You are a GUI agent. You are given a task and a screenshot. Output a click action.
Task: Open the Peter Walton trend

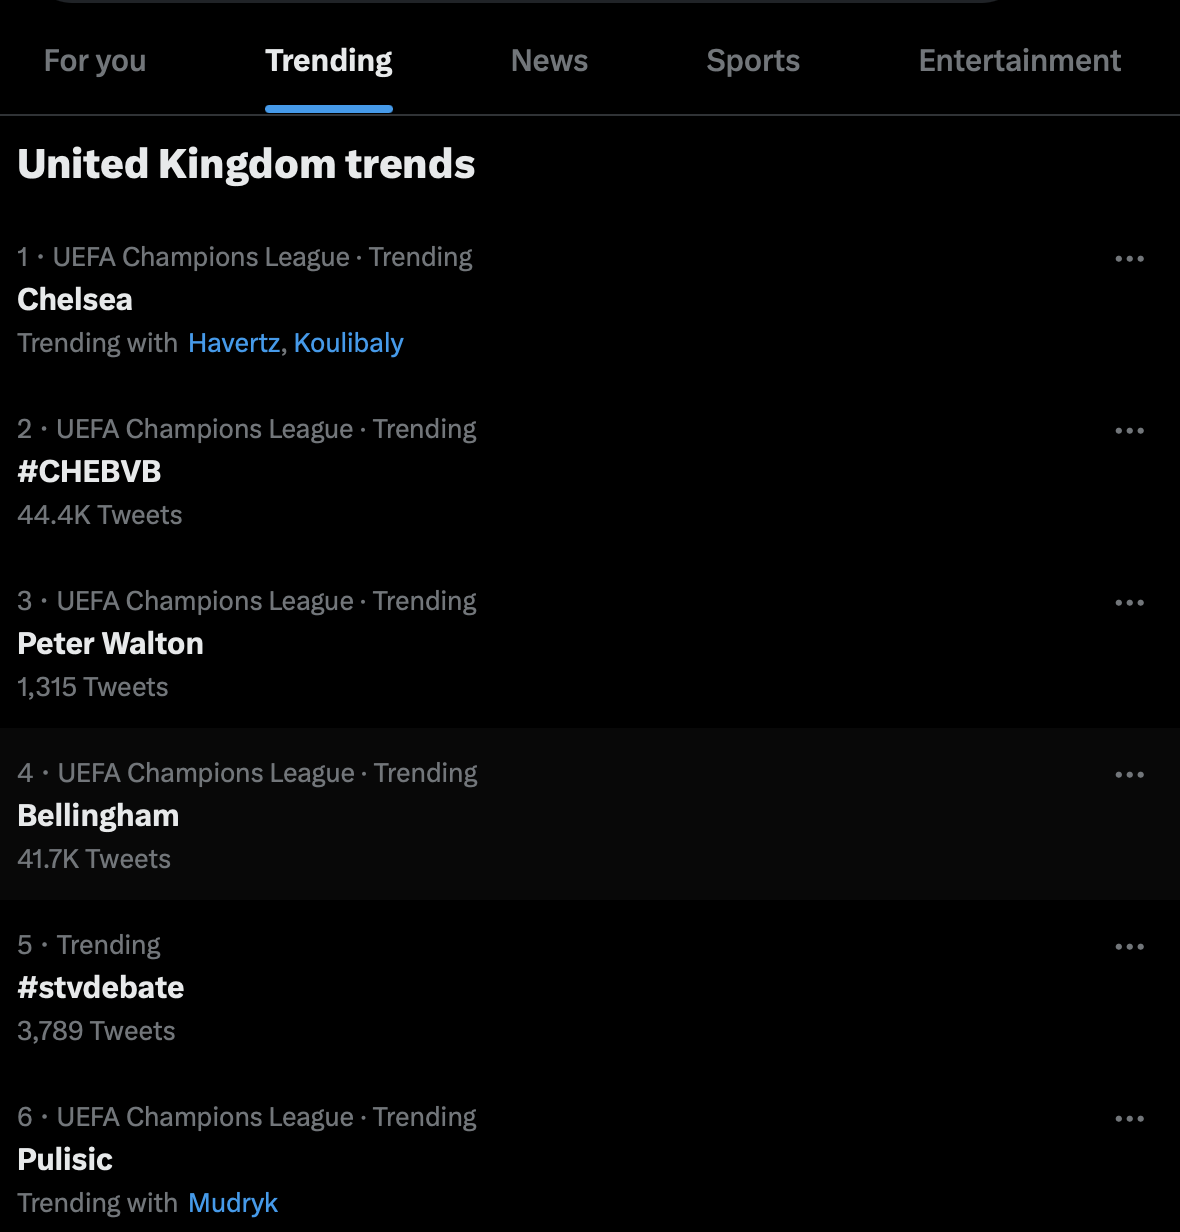(x=110, y=644)
